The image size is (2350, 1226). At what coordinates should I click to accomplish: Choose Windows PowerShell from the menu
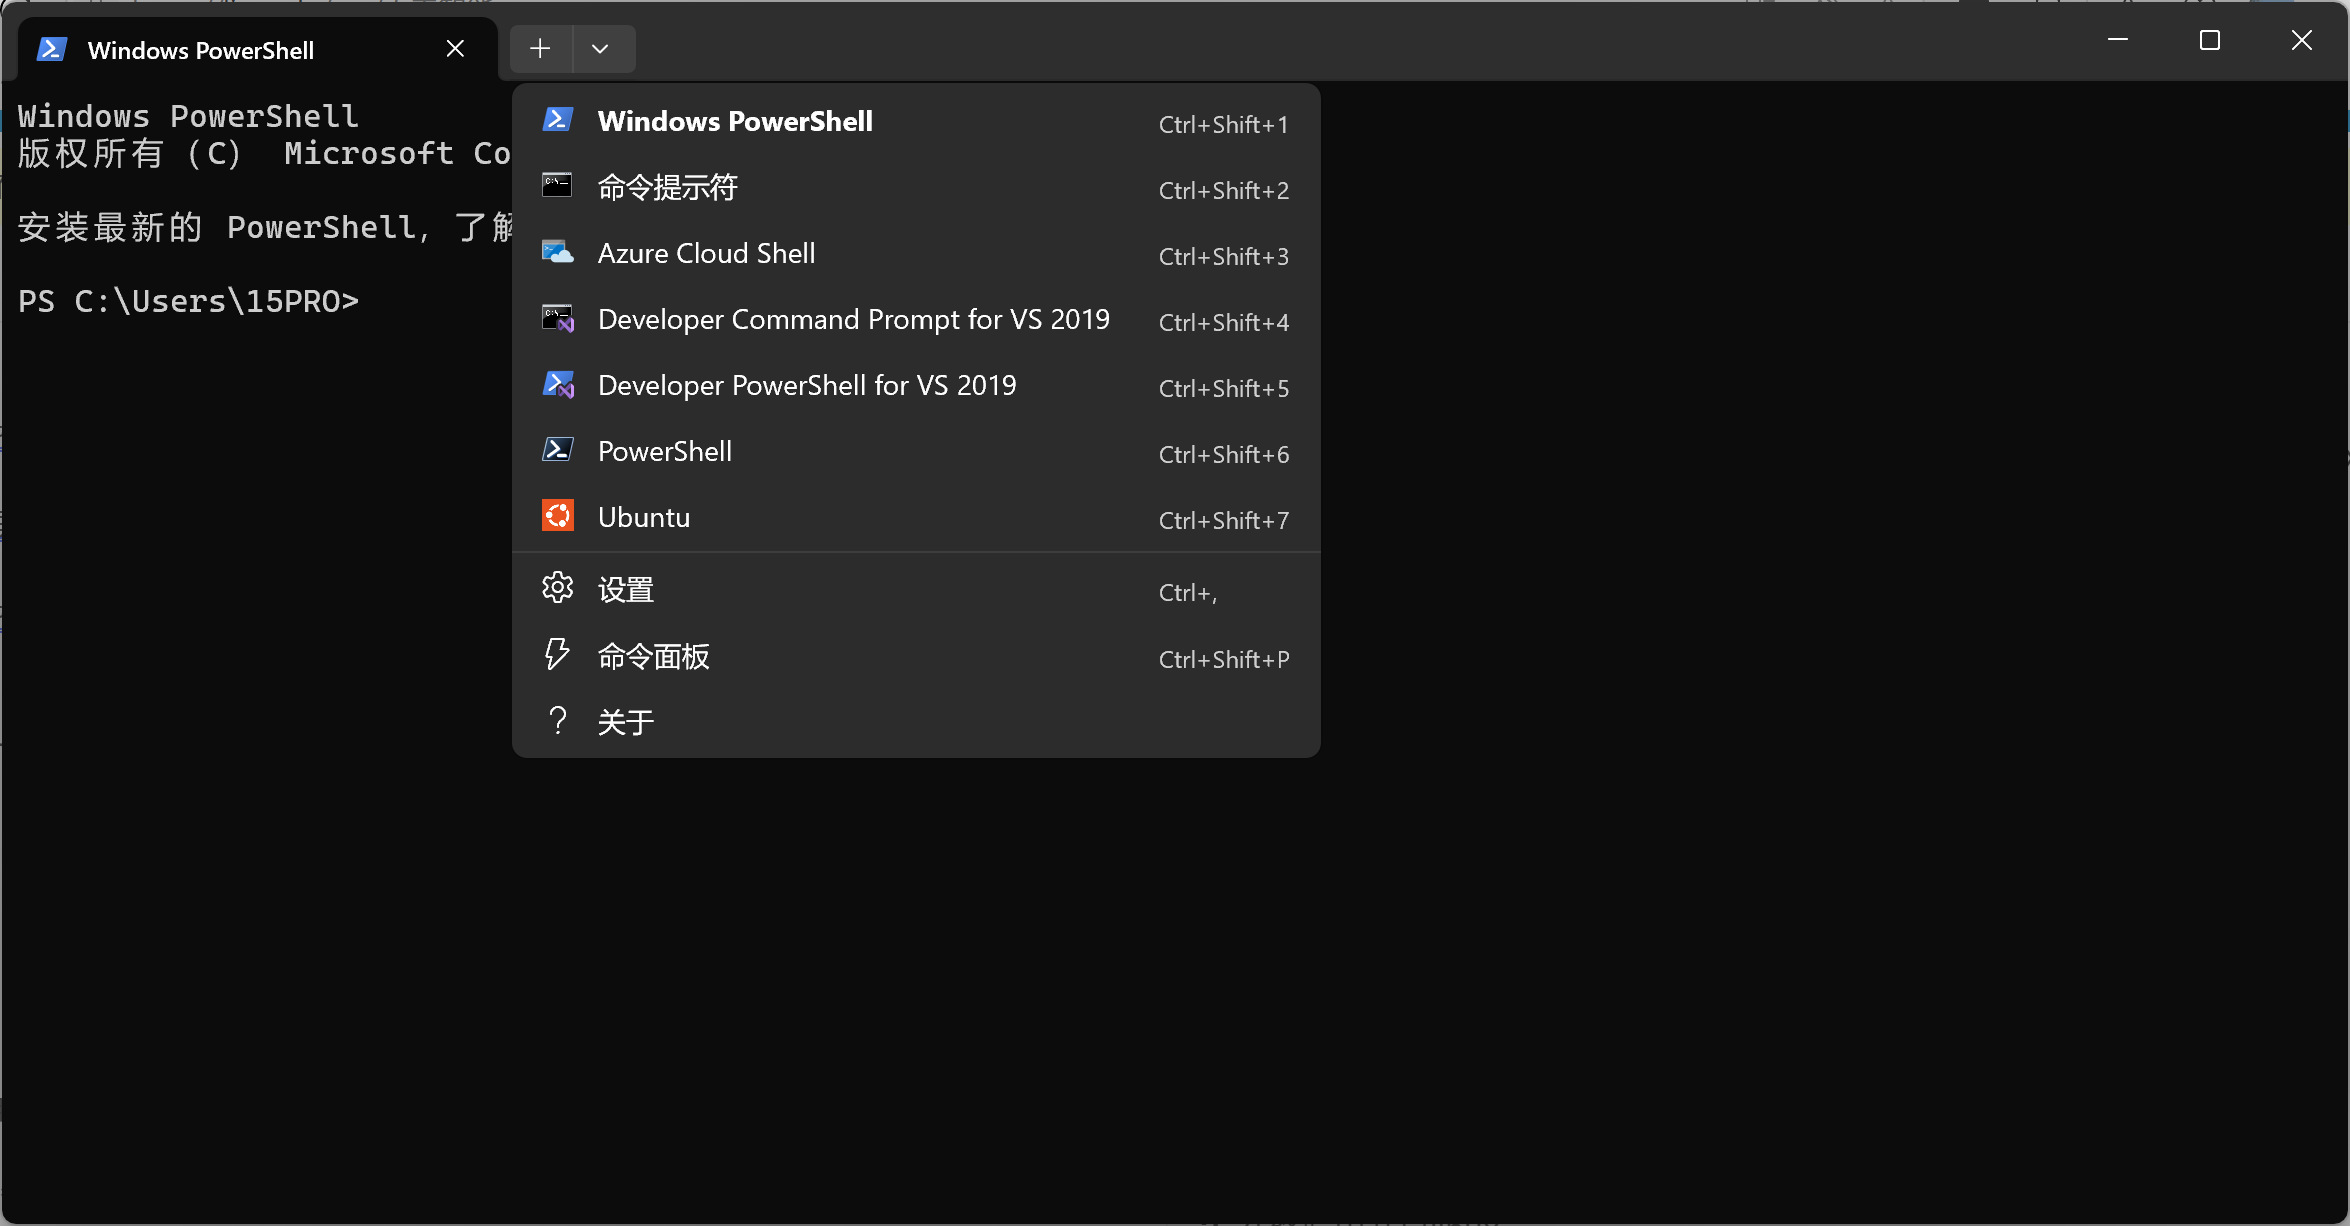tap(916, 121)
